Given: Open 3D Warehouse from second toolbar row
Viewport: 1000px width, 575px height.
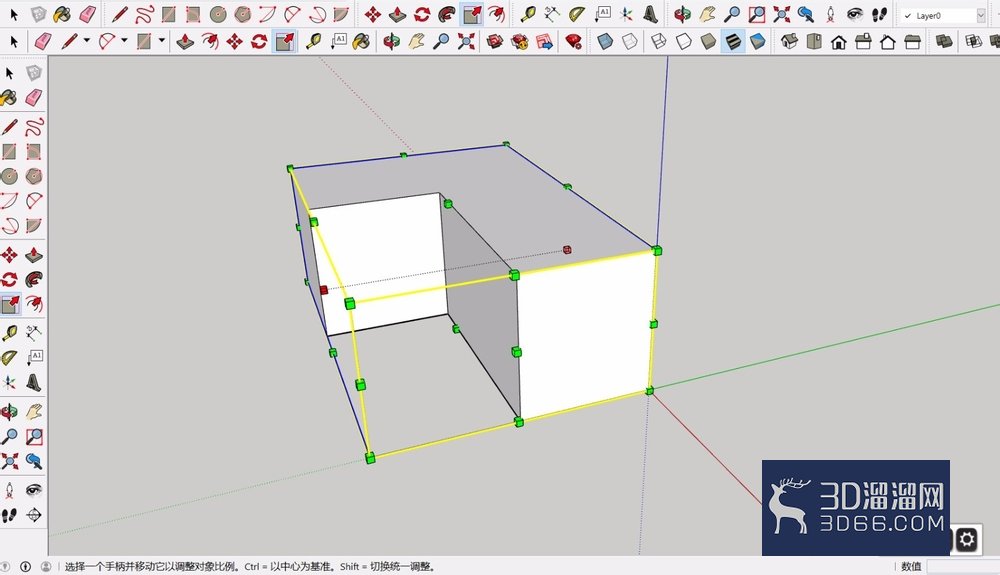Looking at the screenshot, I should pos(495,42).
